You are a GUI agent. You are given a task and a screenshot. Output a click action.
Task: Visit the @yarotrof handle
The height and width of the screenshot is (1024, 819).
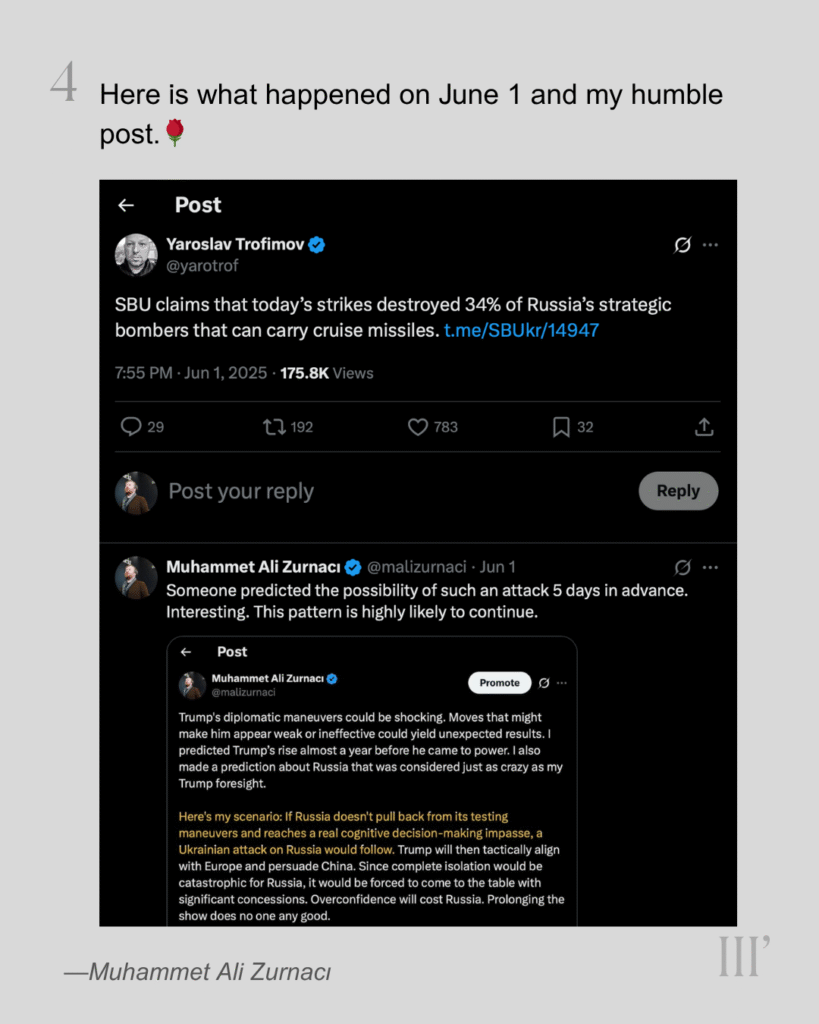(202, 267)
